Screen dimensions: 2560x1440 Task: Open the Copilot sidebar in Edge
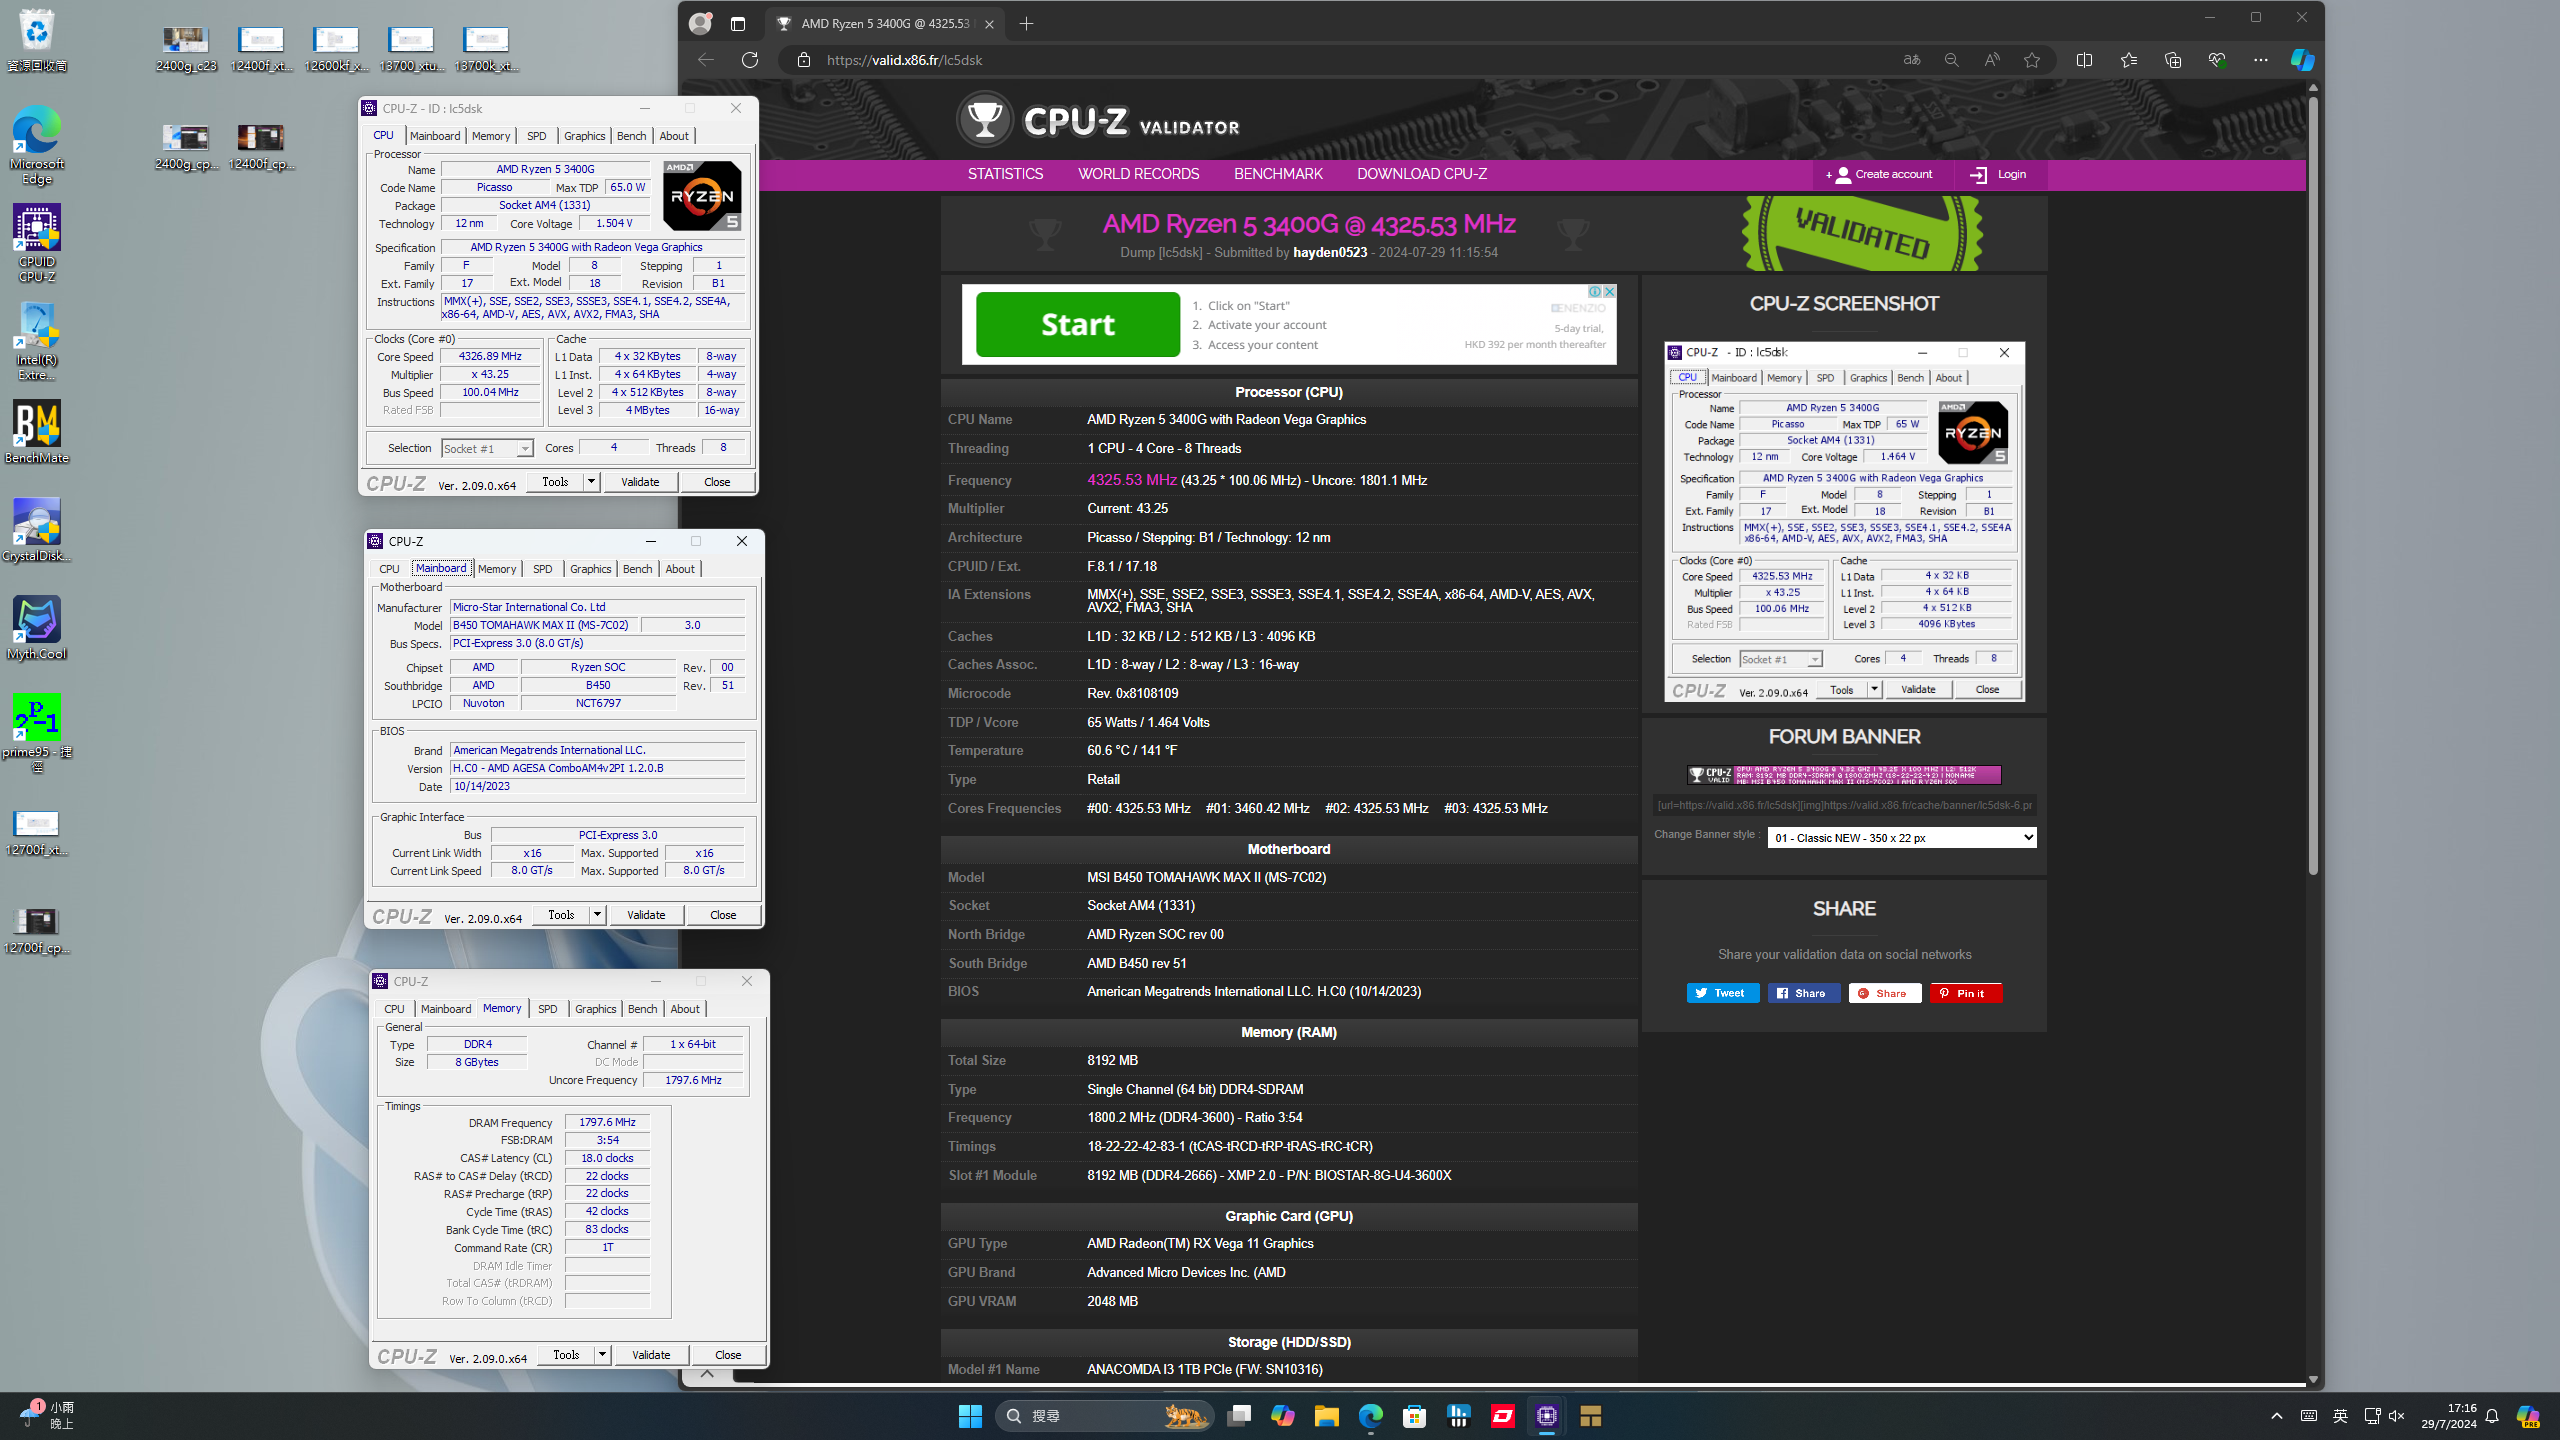[x=2302, y=60]
